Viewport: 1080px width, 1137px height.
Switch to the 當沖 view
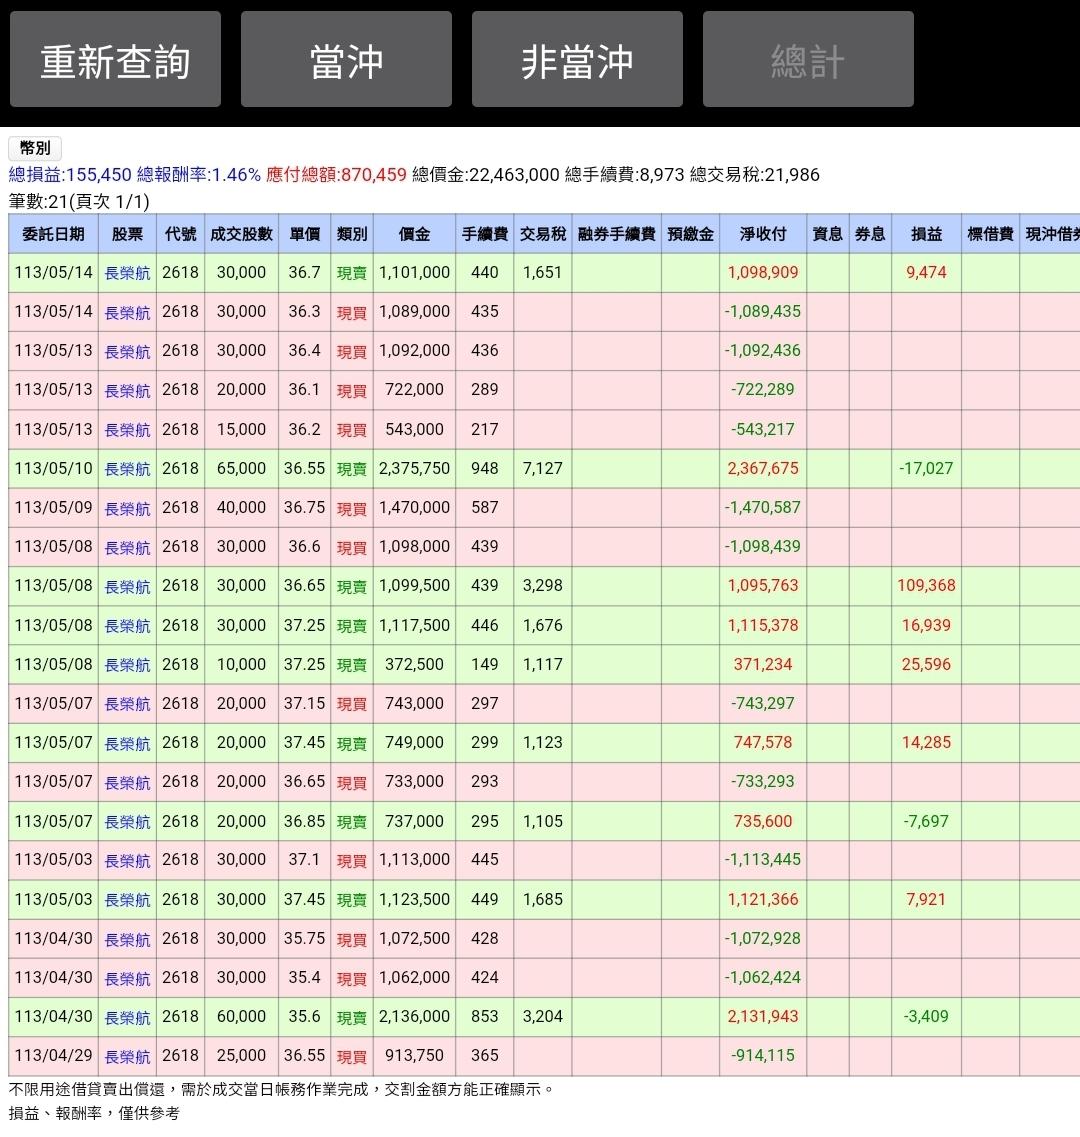click(x=346, y=60)
